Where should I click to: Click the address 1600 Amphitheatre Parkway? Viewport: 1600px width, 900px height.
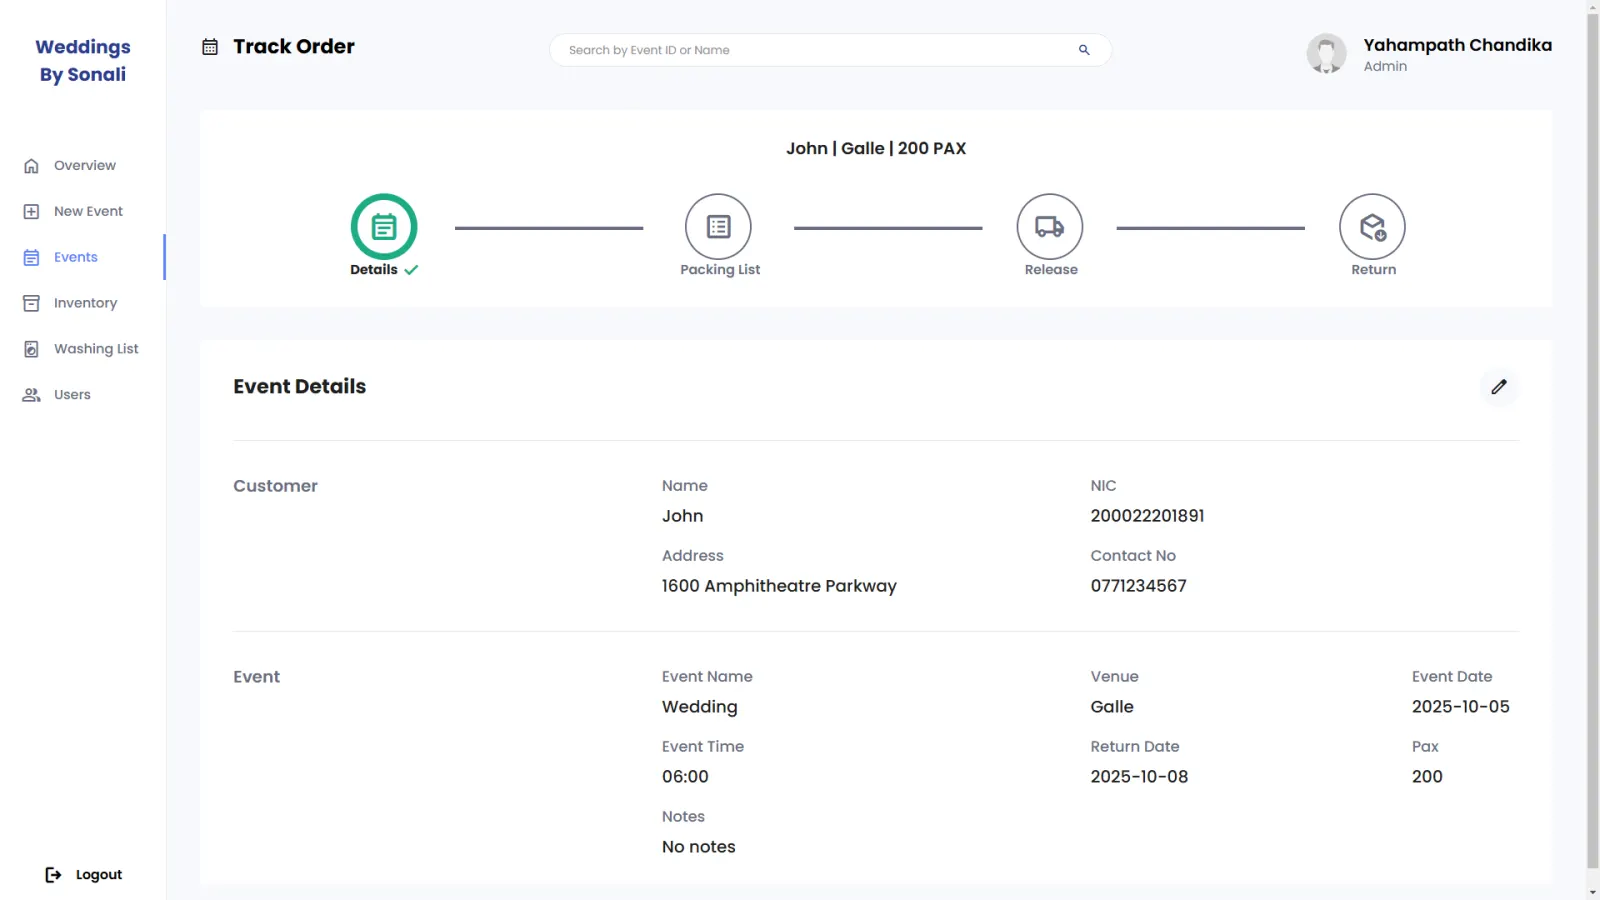coord(779,586)
